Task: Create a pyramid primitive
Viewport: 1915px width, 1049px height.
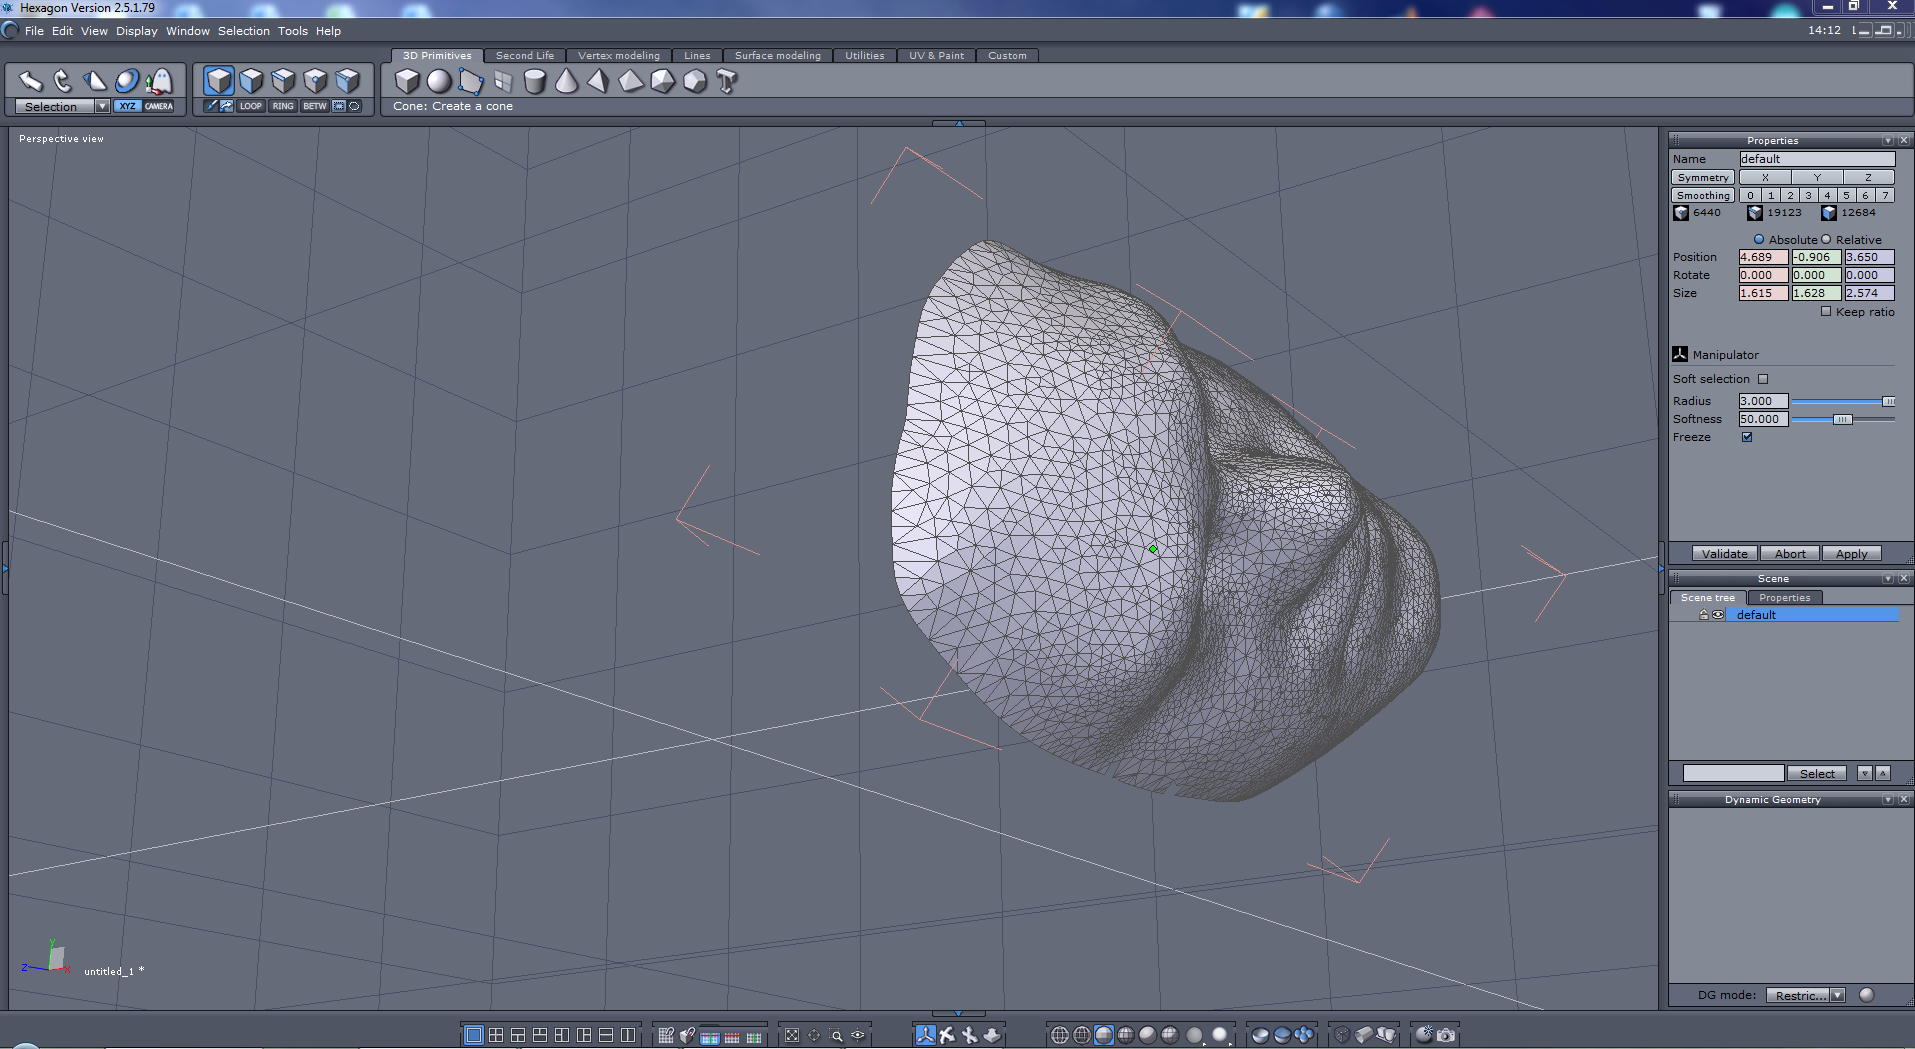Action: [x=598, y=81]
